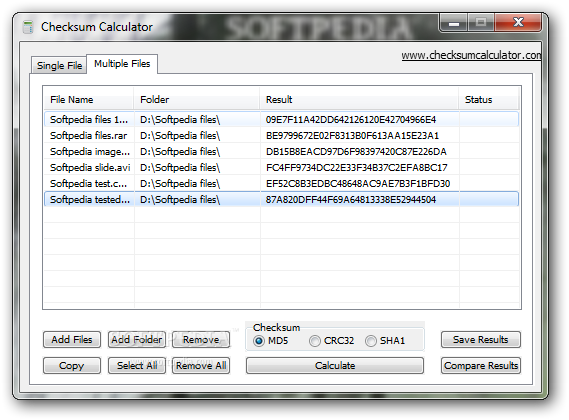The image size is (569, 420).
Task: Click the Remove All button
Action: click(x=201, y=366)
